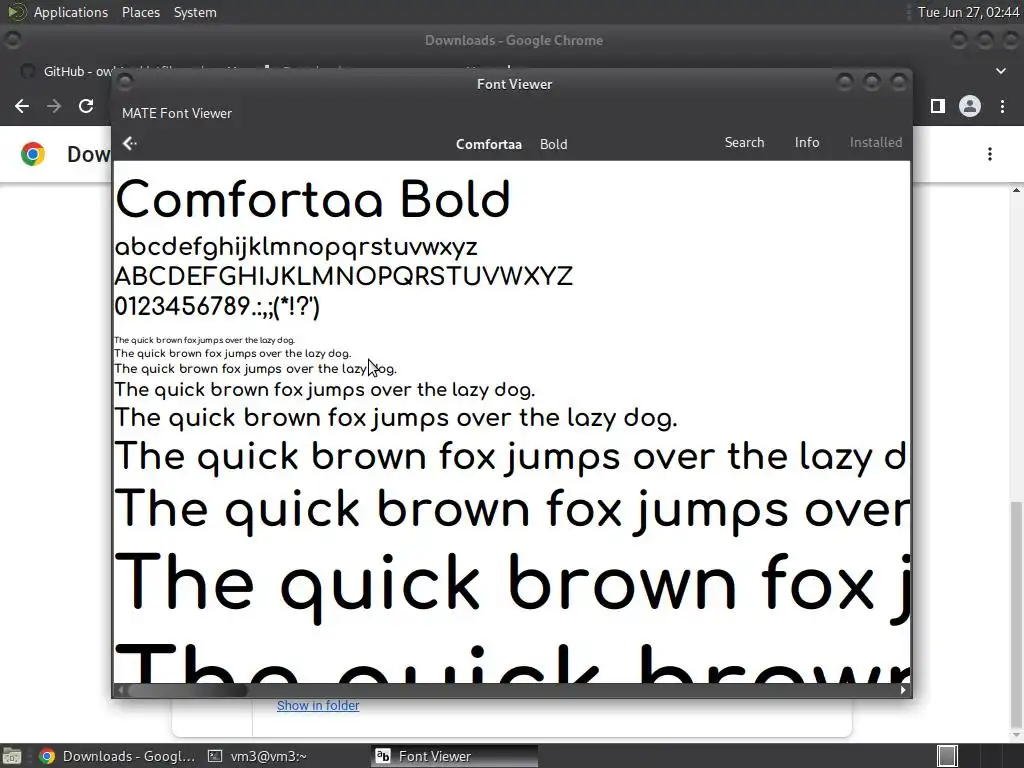The image size is (1024, 768).
Task: Click the digits and punctuation sample line
Action: point(217,306)
